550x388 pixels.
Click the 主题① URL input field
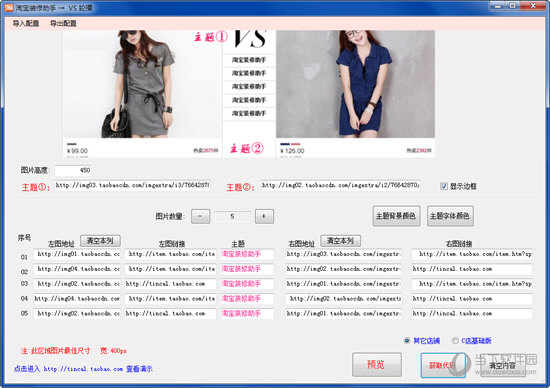[133, 185]
